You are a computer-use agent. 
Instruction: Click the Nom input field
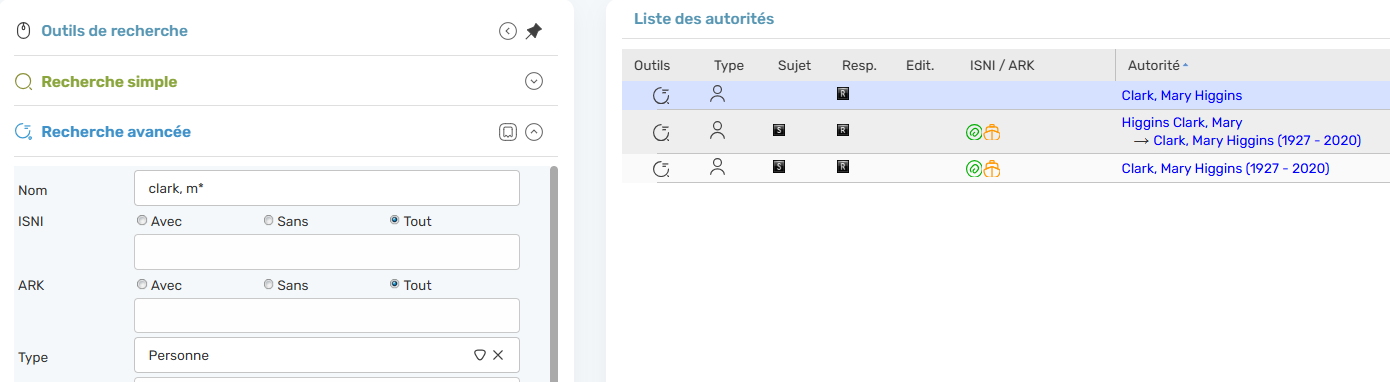click(327, 188)
